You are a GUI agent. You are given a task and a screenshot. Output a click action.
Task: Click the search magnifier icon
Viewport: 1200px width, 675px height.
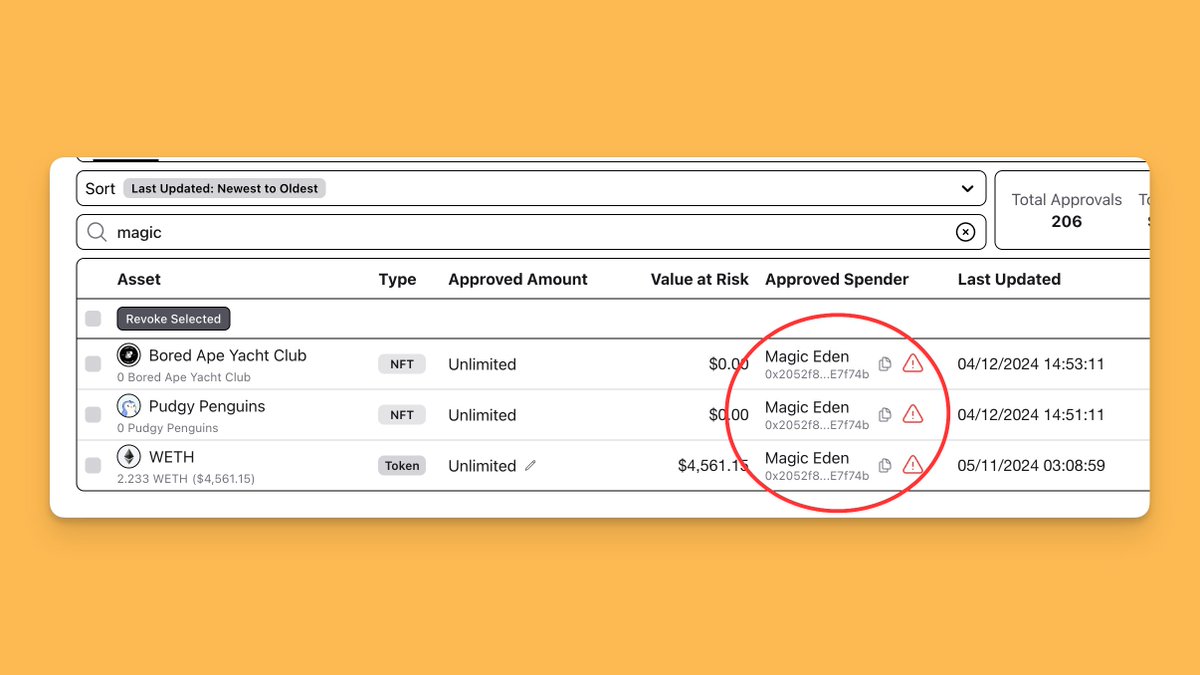[97, 232]
